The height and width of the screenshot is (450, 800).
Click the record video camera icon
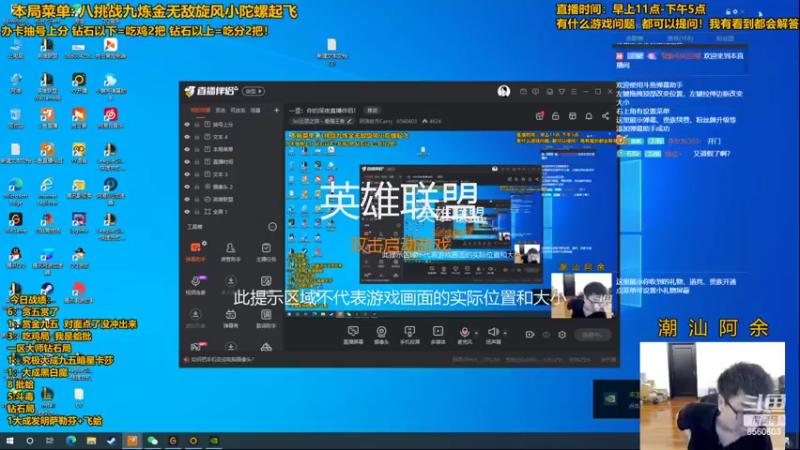530,335
